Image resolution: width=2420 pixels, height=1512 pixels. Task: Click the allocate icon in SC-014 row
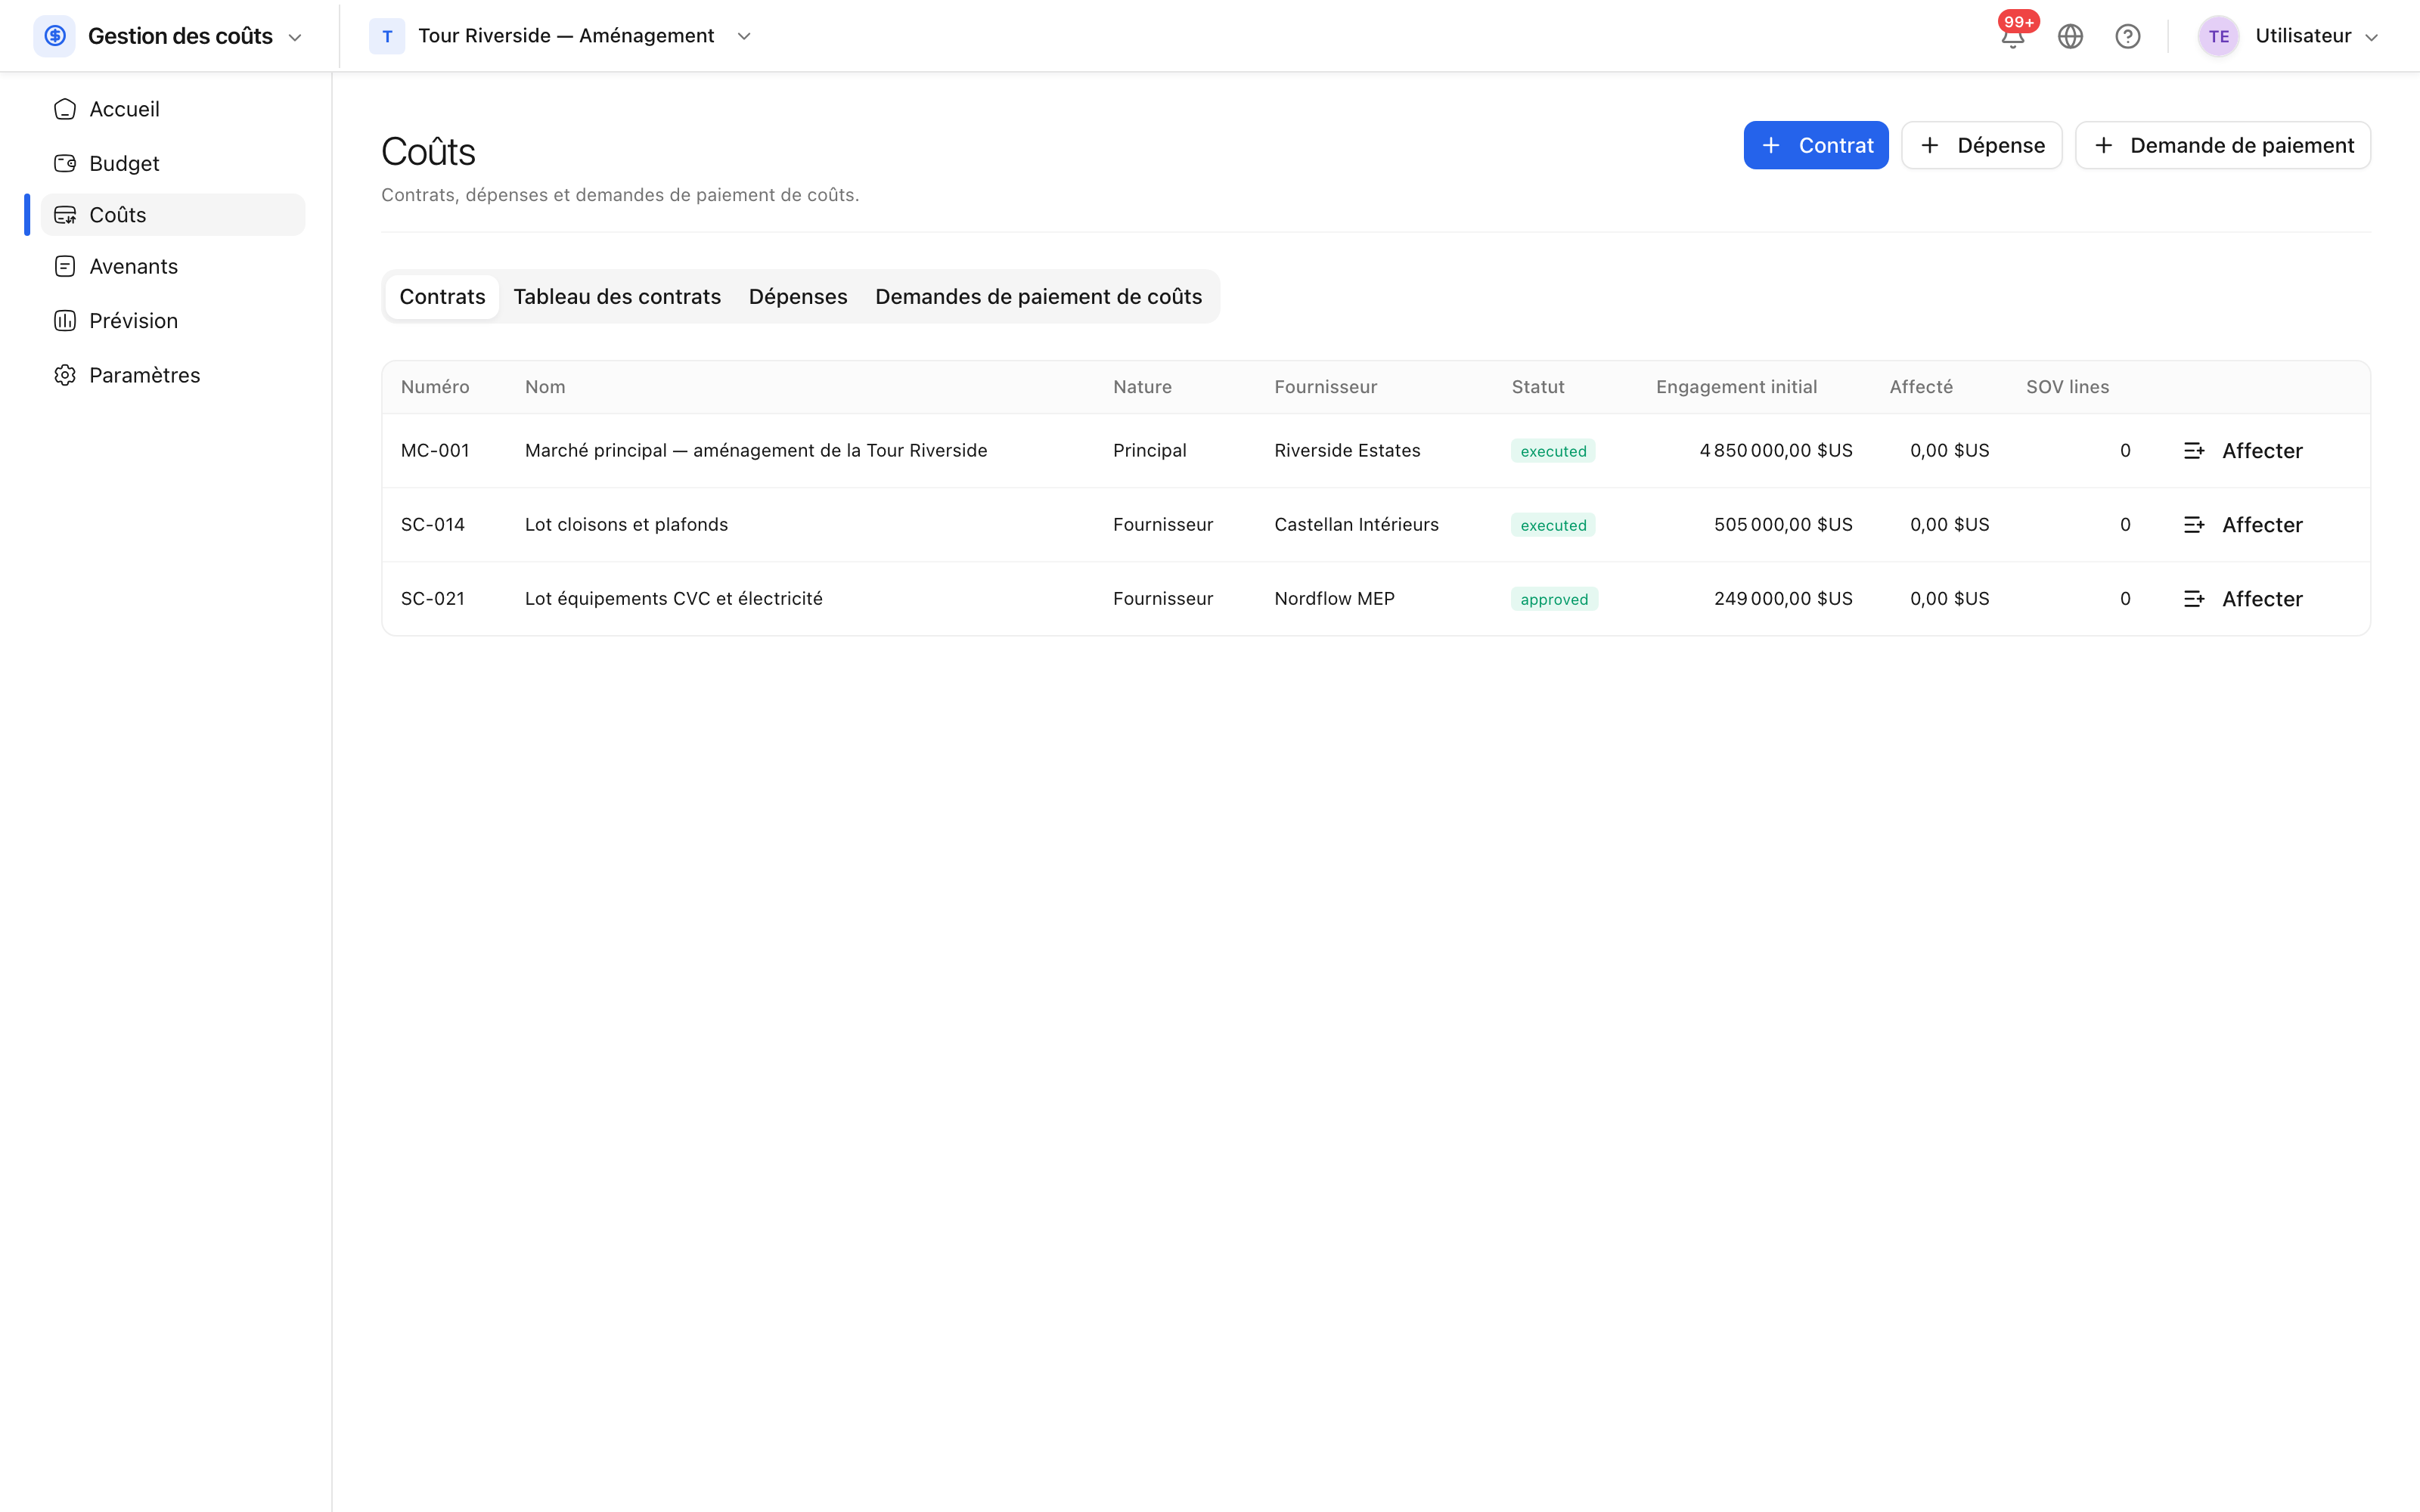(2194, 525)
